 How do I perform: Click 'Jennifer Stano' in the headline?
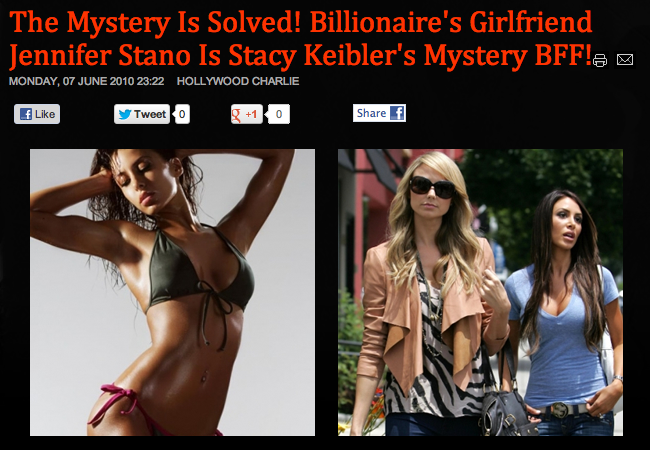[x=99, y=56]
